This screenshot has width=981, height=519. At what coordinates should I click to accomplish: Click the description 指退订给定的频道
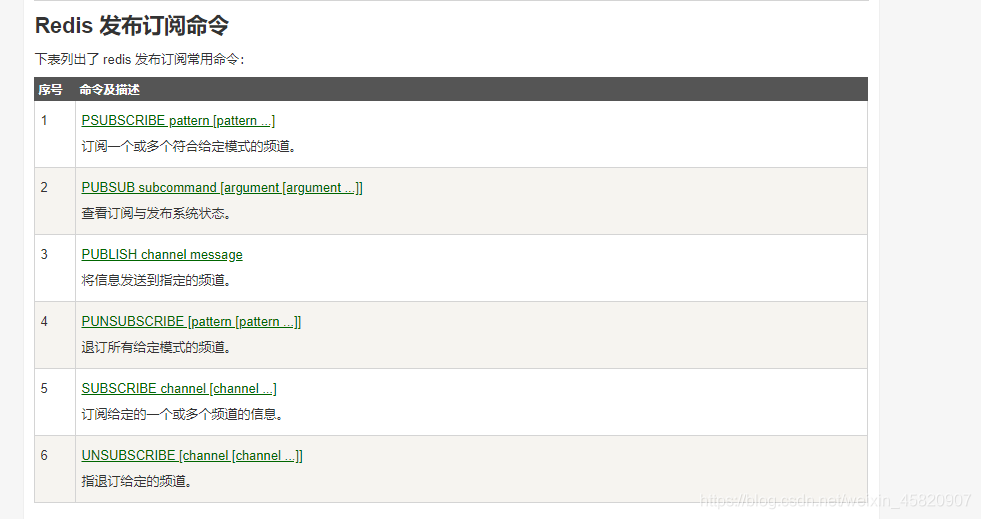pos(136,481)
